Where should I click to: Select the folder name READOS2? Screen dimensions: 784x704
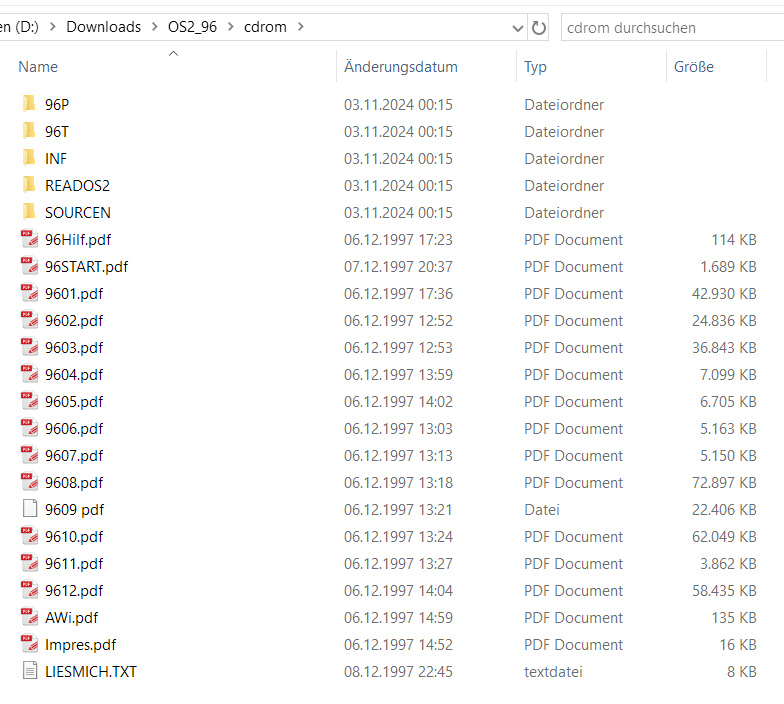coord(78,186)
